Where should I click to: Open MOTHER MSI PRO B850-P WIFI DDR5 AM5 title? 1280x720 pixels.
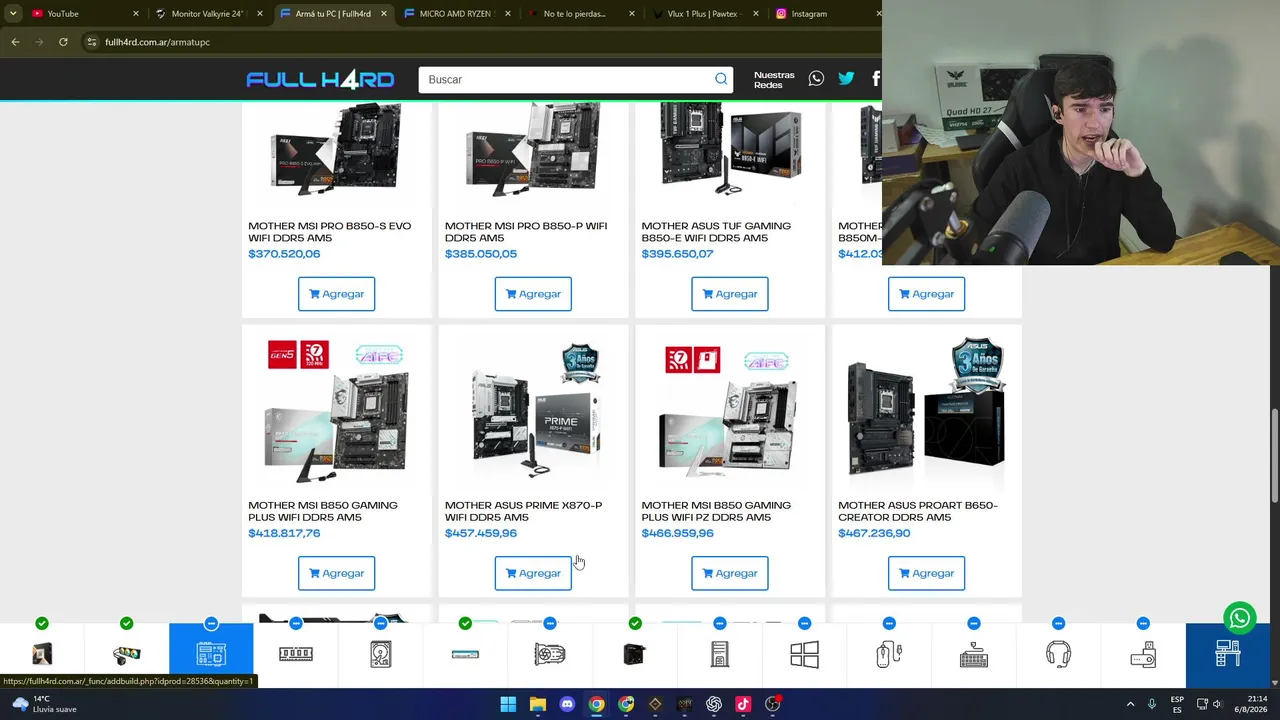click(526, 232)
